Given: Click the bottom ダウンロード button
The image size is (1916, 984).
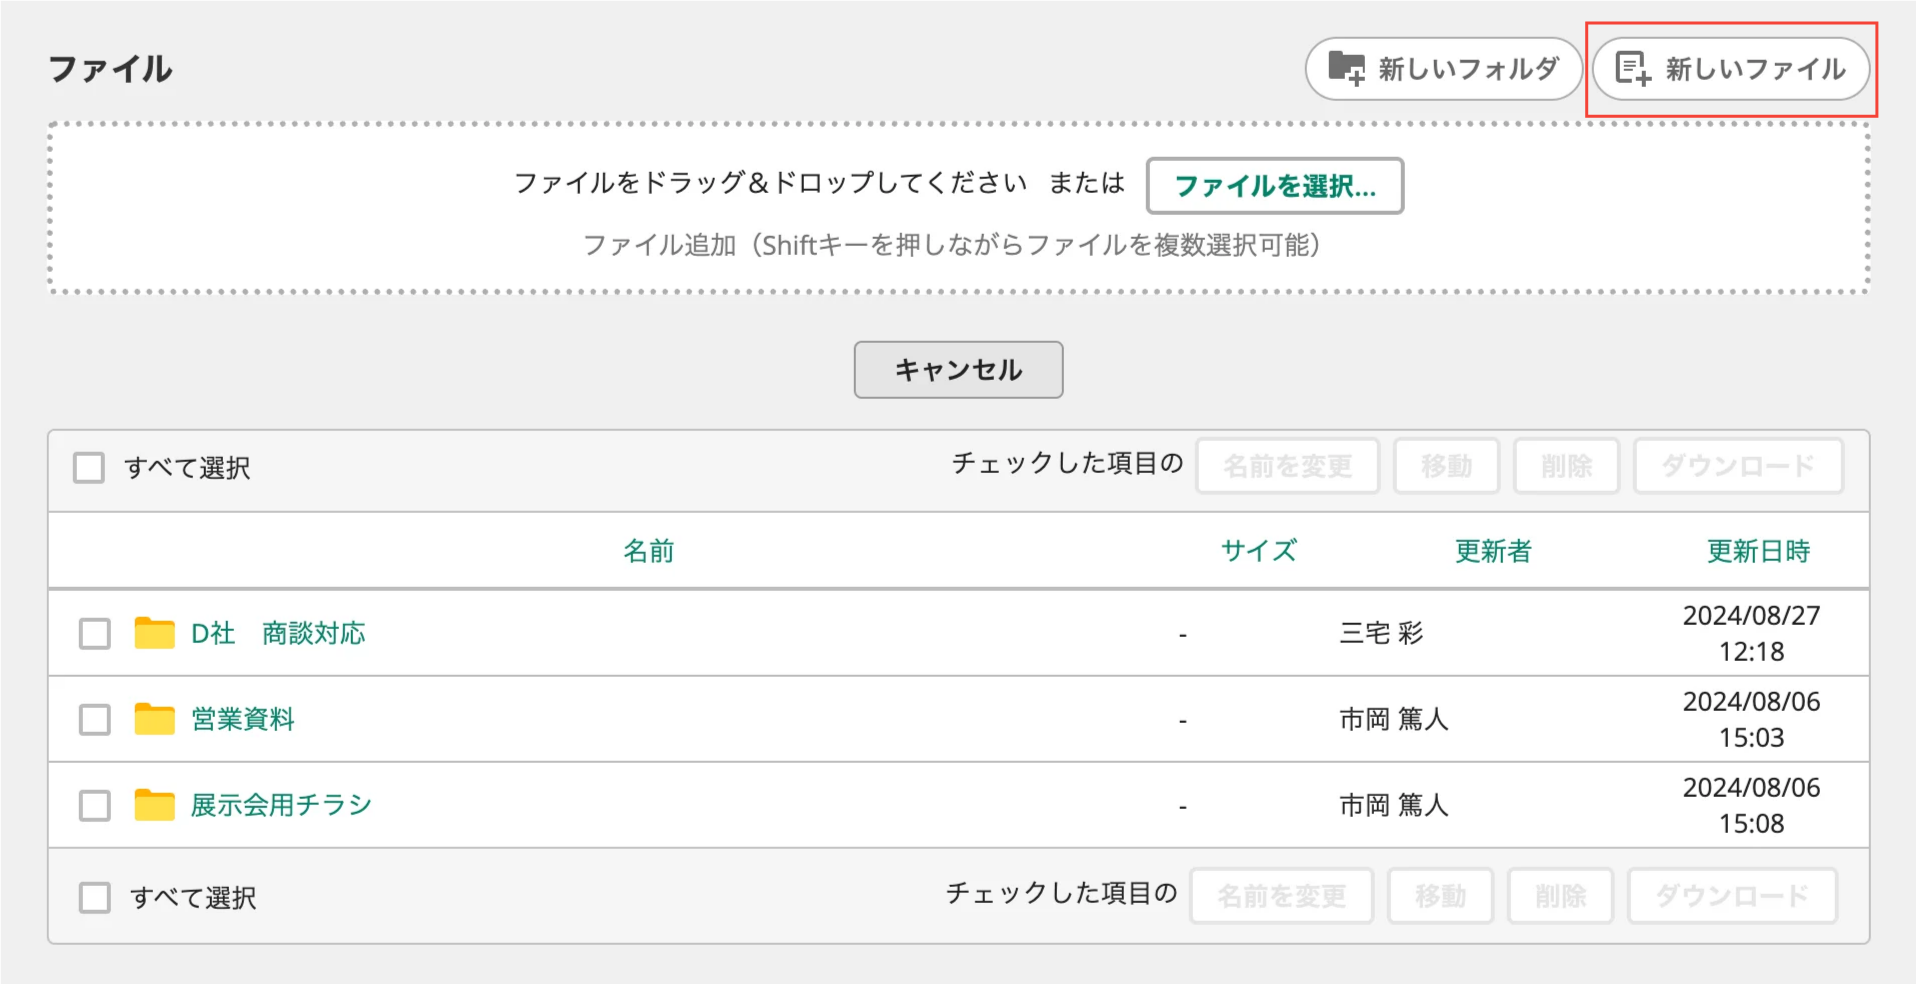Looking at the screenshot, I should [1732, 896].
